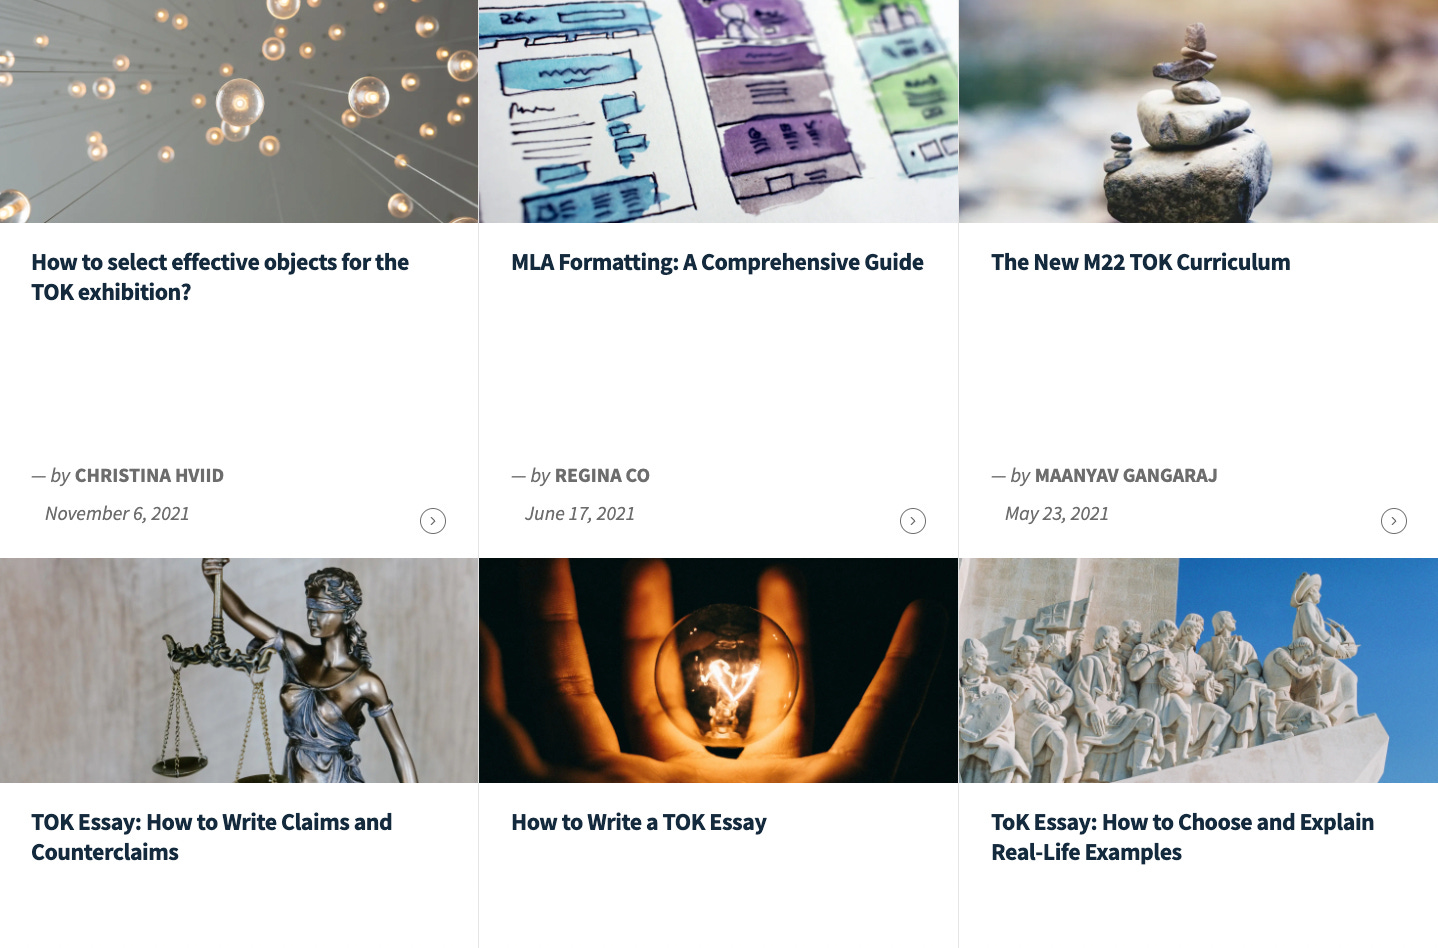
Task: Click the Lady Justice statue thumbnail
Action: click(x=239, y=670)
